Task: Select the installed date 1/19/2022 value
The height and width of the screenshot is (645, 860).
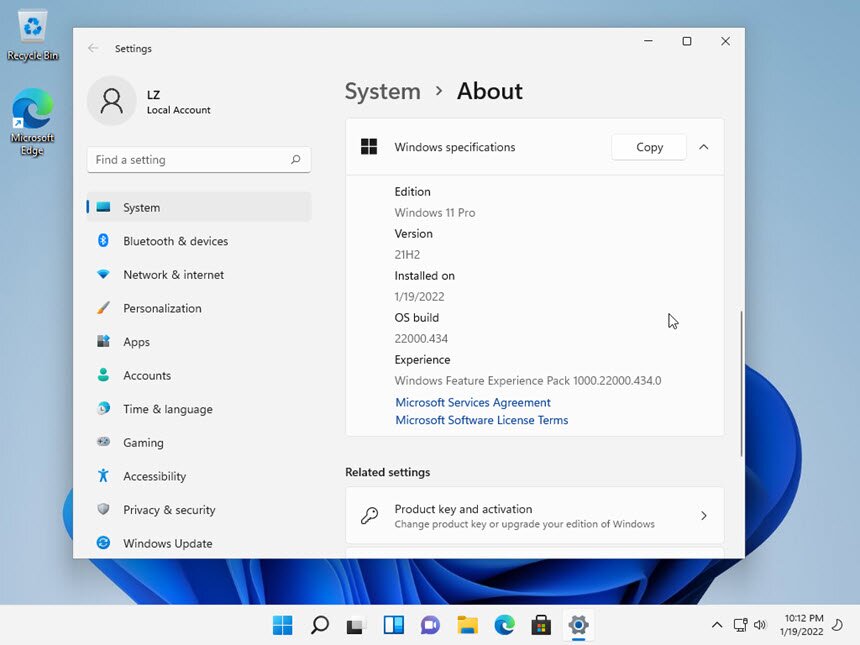Action: (420, 297)
